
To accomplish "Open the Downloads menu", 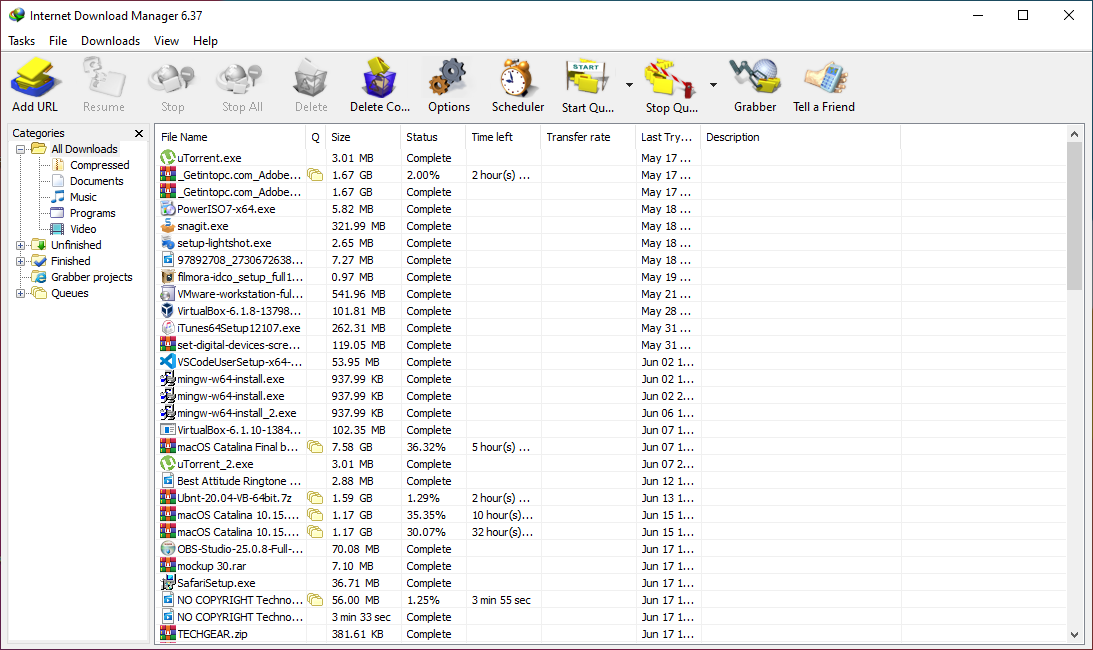I will click(110, 41).
